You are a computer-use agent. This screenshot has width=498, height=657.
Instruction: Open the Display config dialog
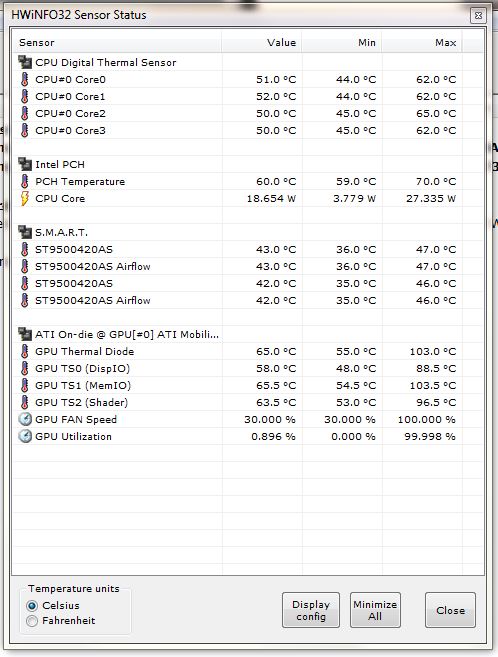pyautogui.click(x=311, y=610)
